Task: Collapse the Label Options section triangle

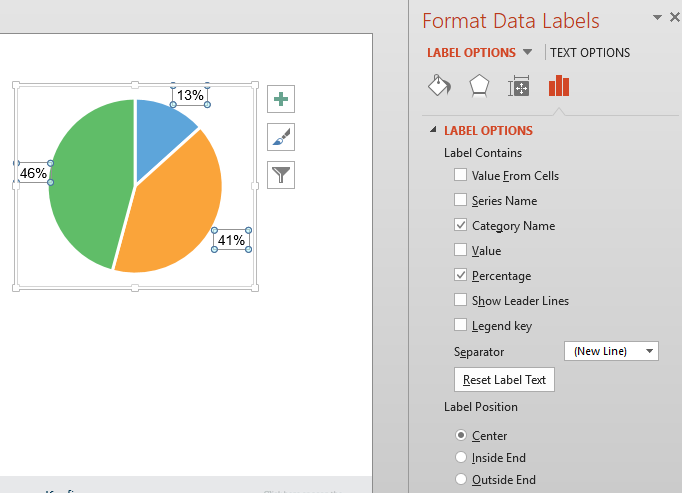Action: coord(433,130)
